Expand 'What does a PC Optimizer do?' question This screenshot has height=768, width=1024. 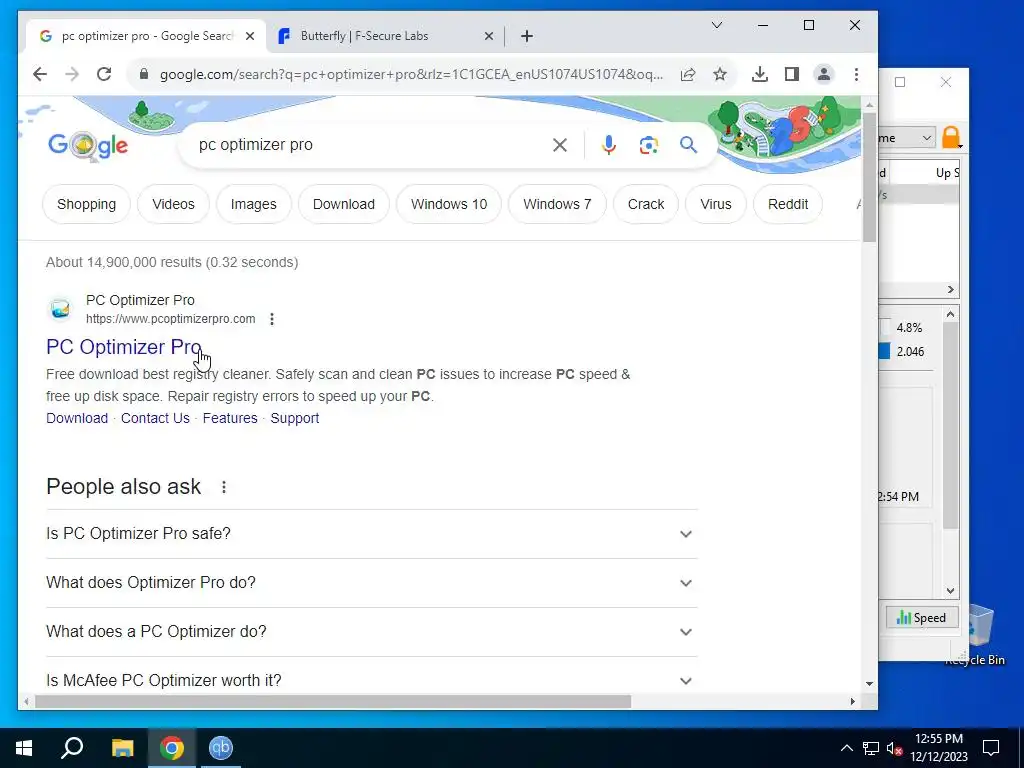[x=372, y=632]
